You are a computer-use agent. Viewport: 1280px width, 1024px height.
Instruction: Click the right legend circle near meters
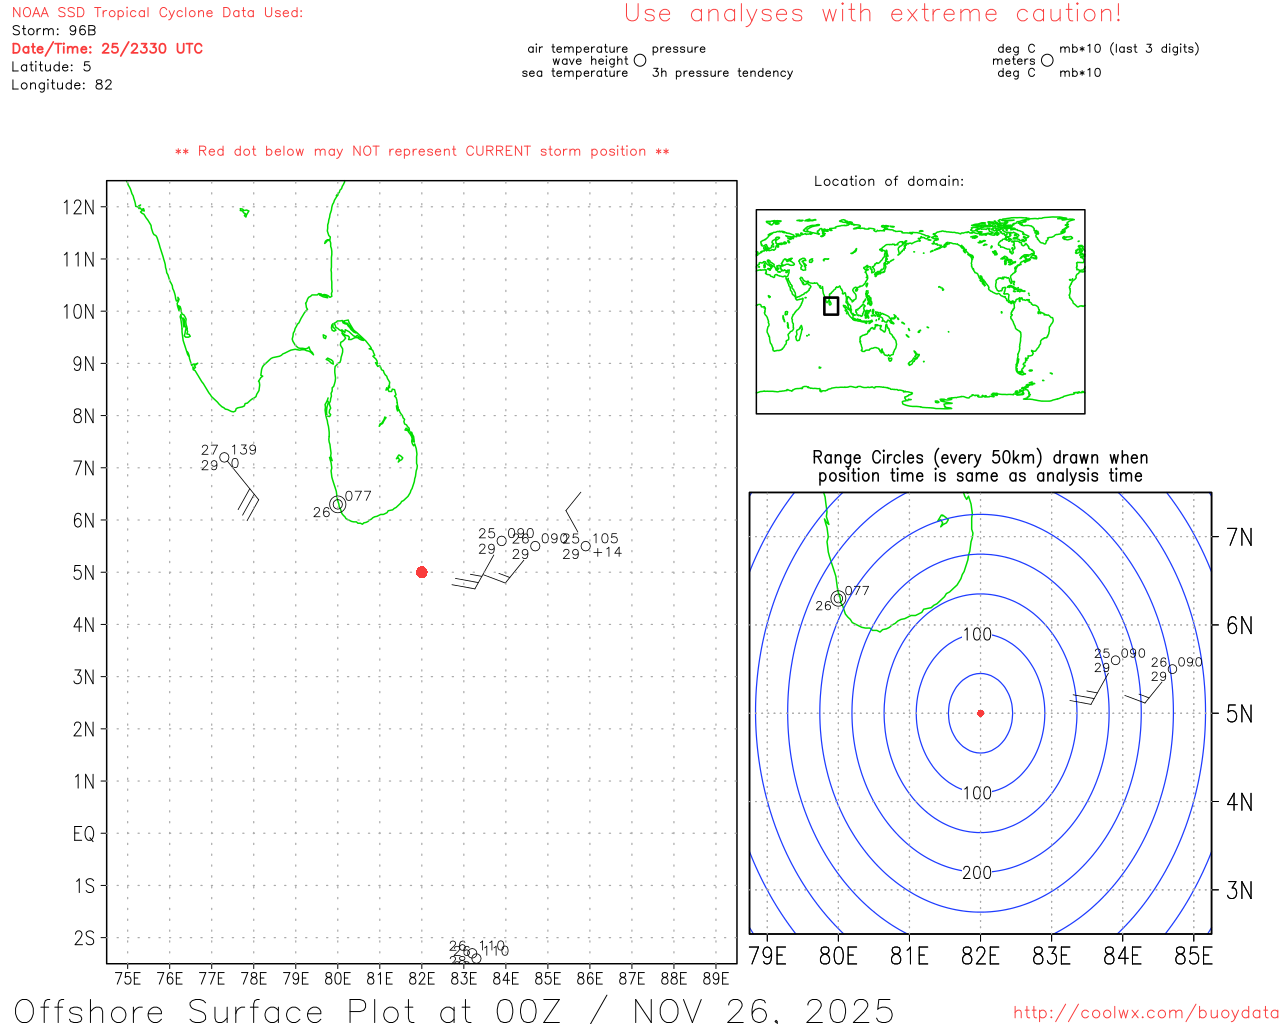(1047, 60)
